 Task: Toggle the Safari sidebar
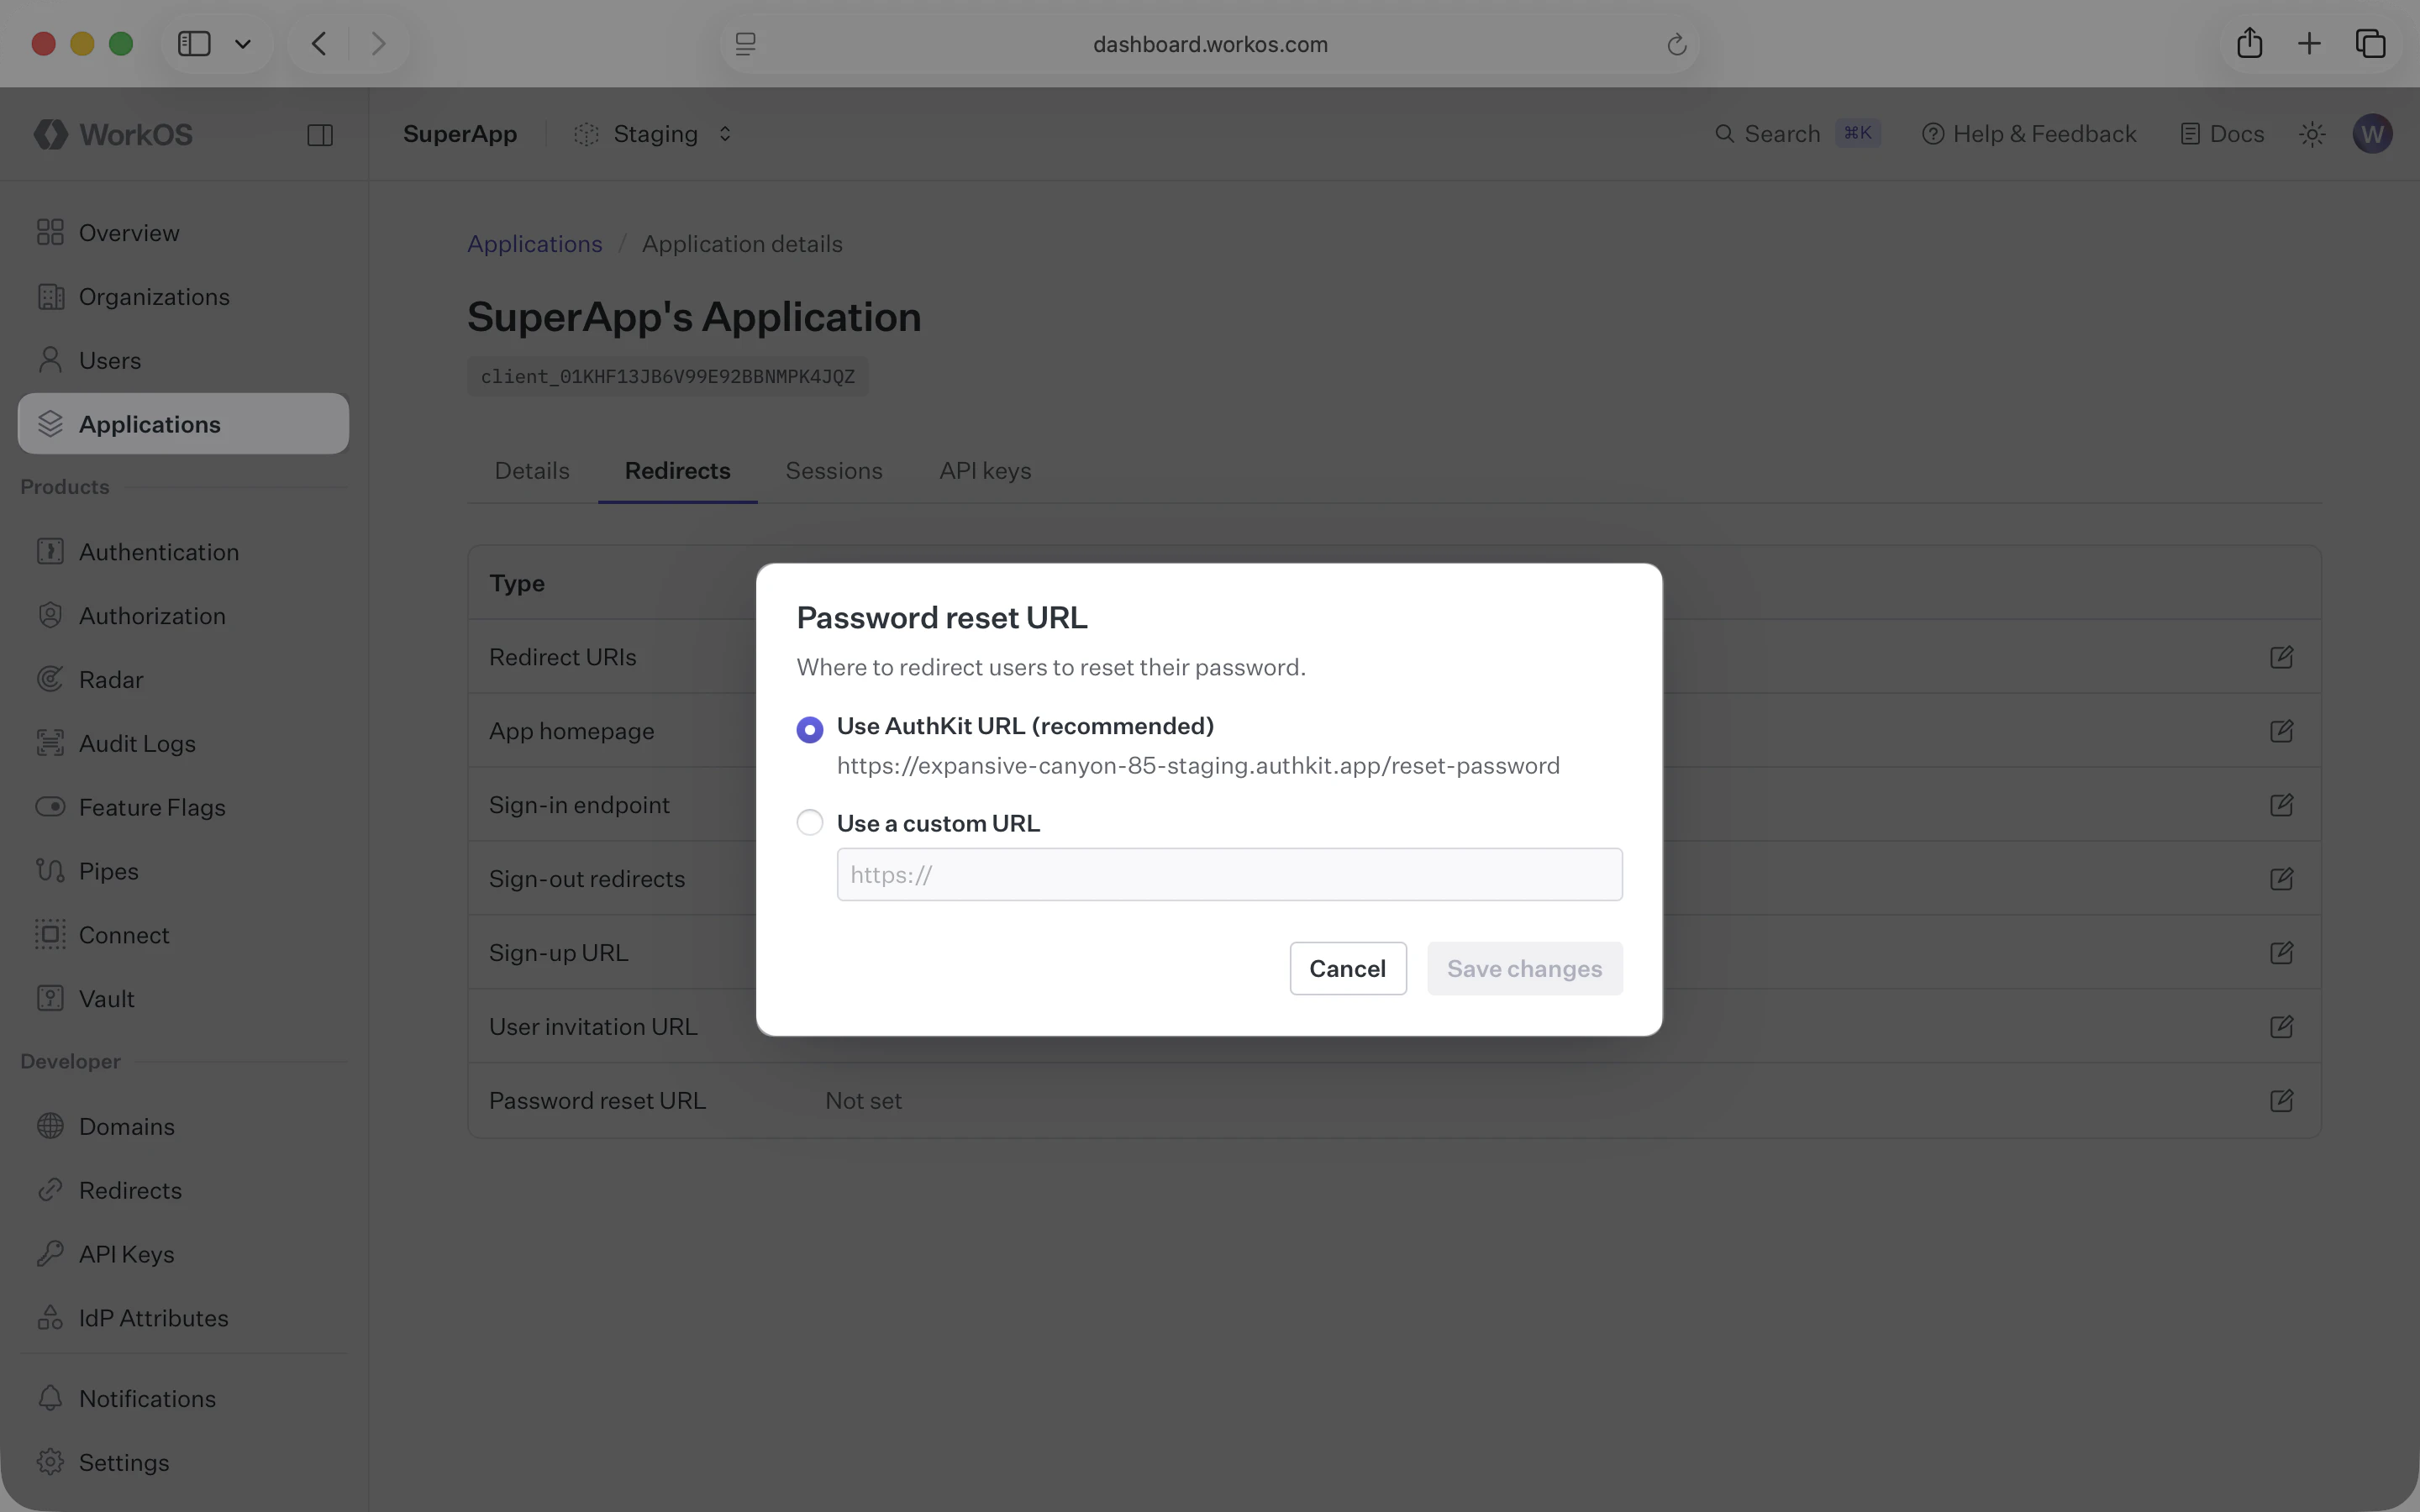(x=194, y=44)
